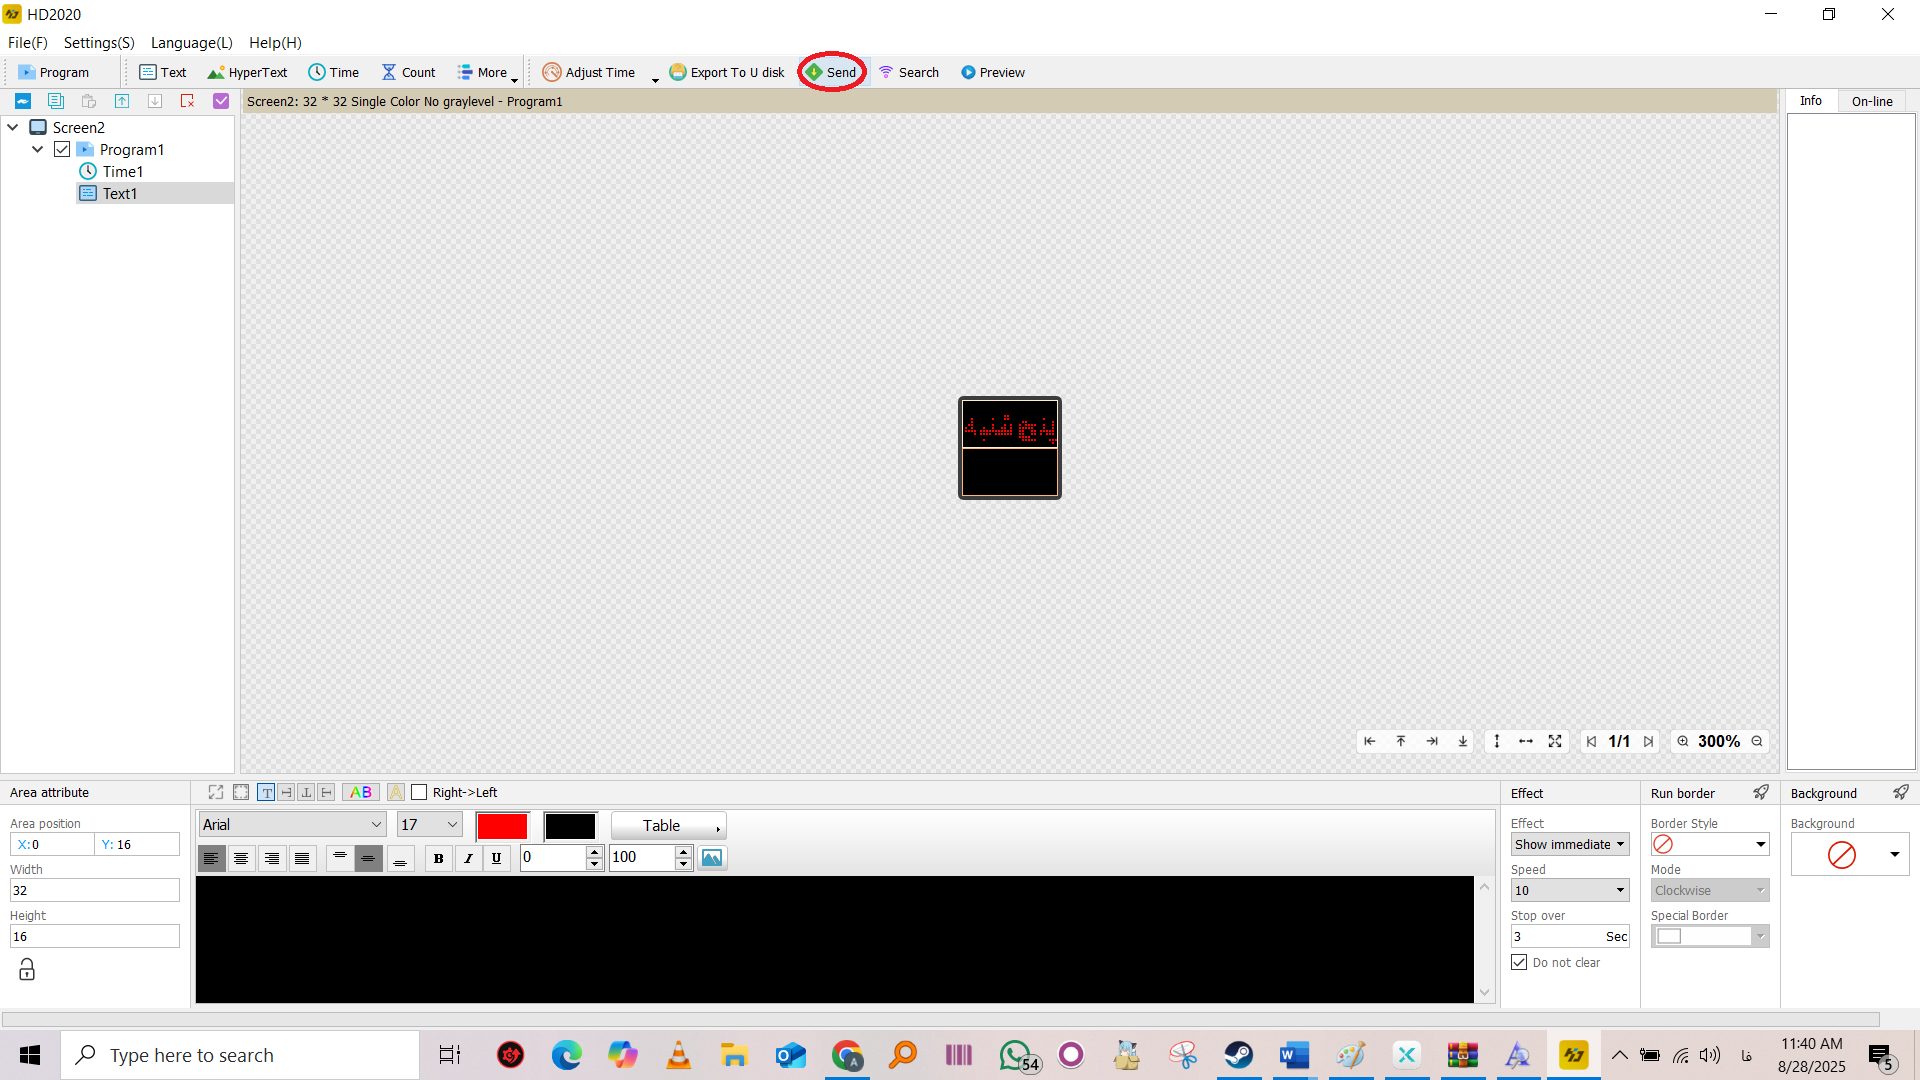Click the HyperText tool

click(x=247, y=72)
